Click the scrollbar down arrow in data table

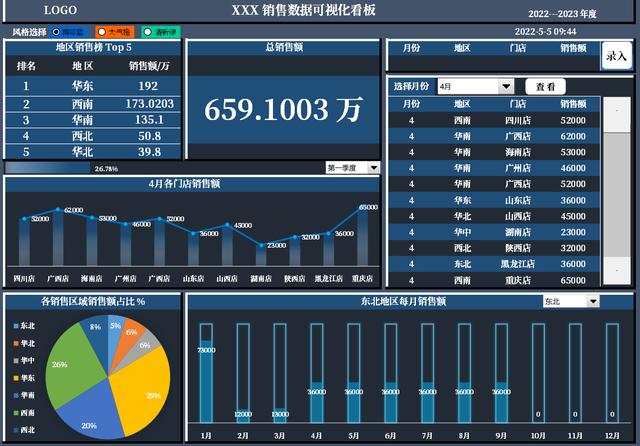click(617, 270)
